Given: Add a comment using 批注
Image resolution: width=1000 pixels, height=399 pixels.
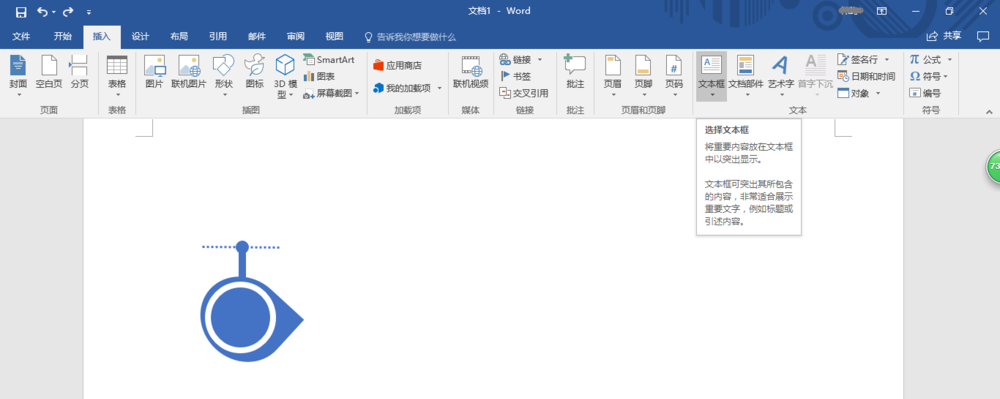Looking at the screenshot, I should click(x=575, y=72).
